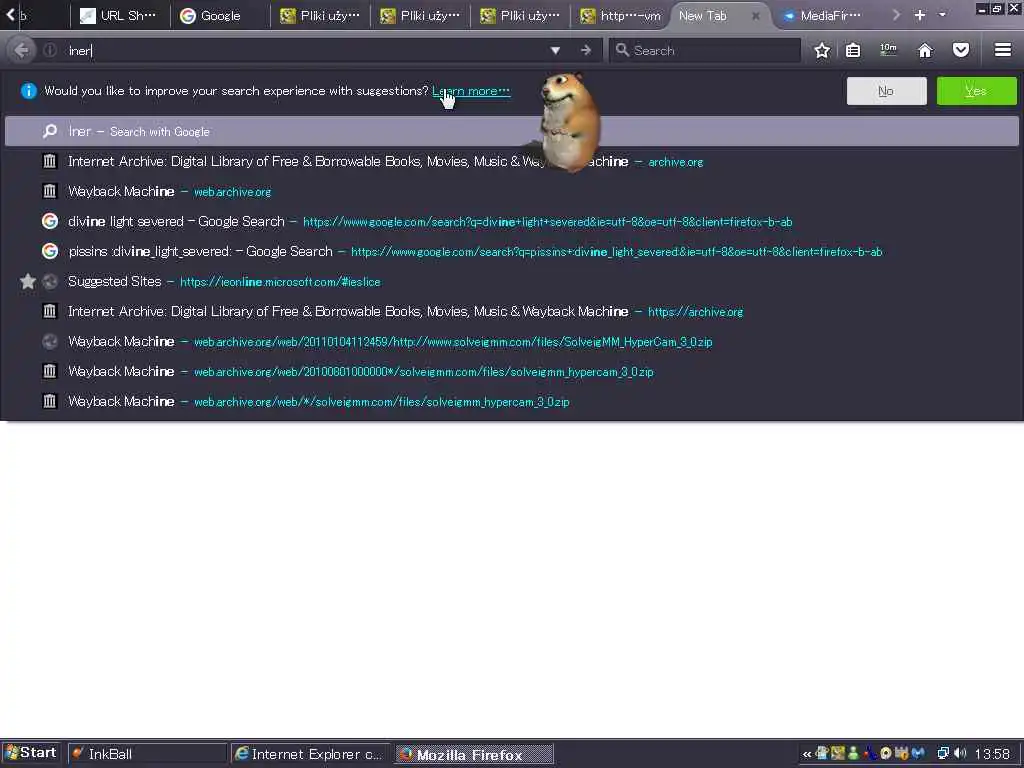Viewport: 1024px width, 768px height.
Task: Bookmark this page with the star icon
Action: click(822, 50)
